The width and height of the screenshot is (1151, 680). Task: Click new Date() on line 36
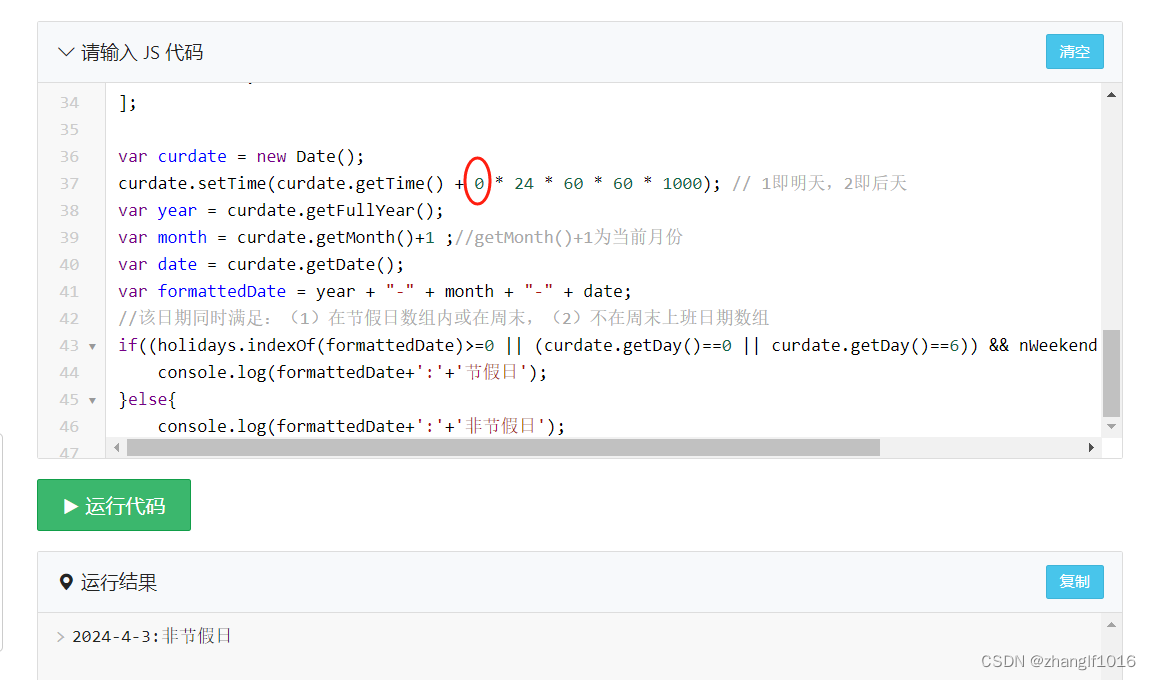coord(305,156)
